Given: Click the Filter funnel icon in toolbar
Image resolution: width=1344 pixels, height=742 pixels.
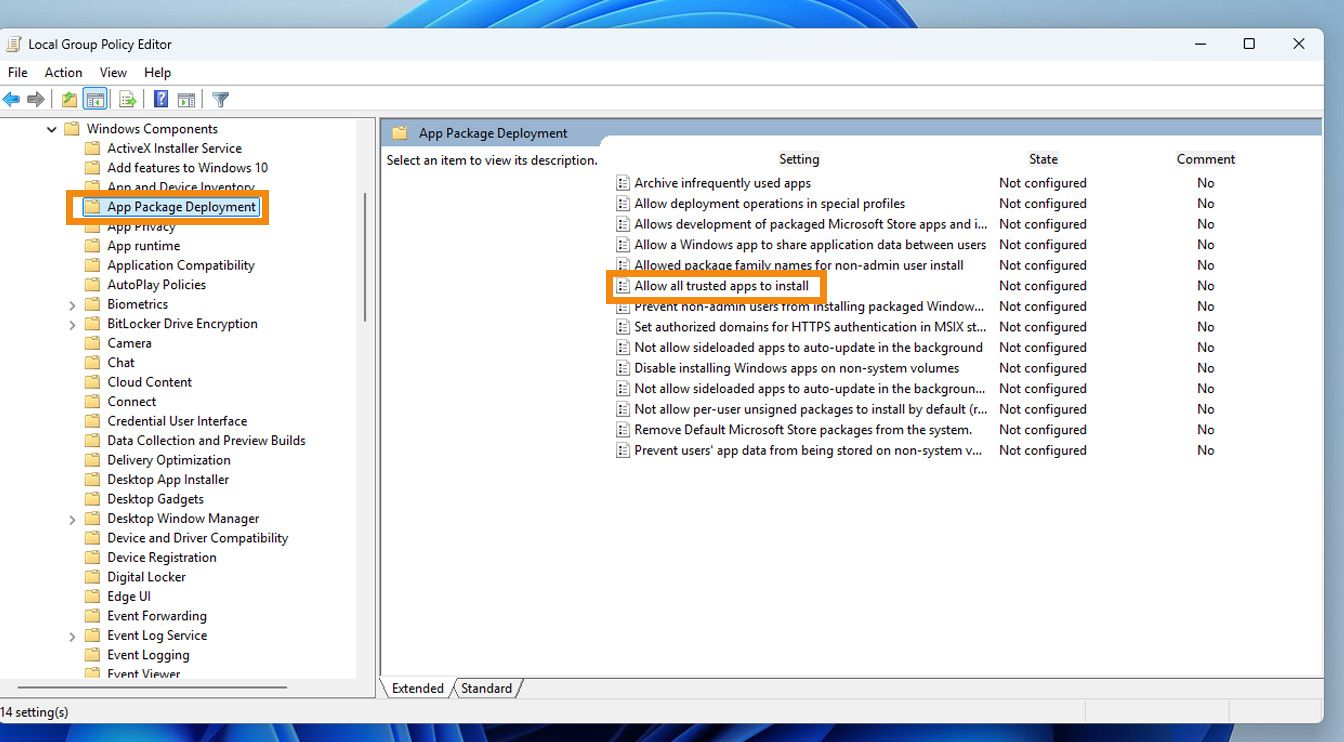Looking at the screenshot, I should (221, 99).
